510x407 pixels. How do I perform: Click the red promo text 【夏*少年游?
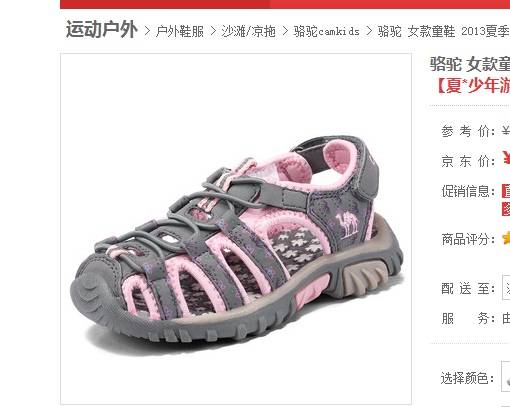[473, 86]
